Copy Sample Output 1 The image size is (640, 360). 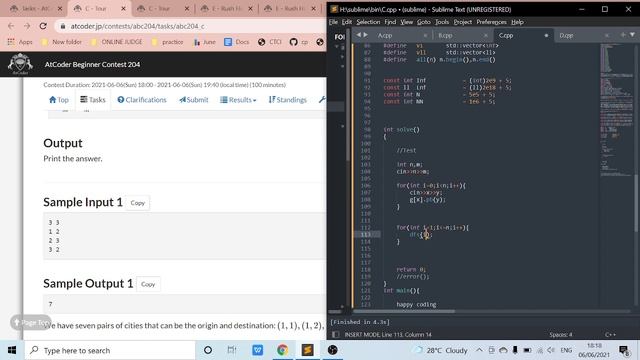148,284
